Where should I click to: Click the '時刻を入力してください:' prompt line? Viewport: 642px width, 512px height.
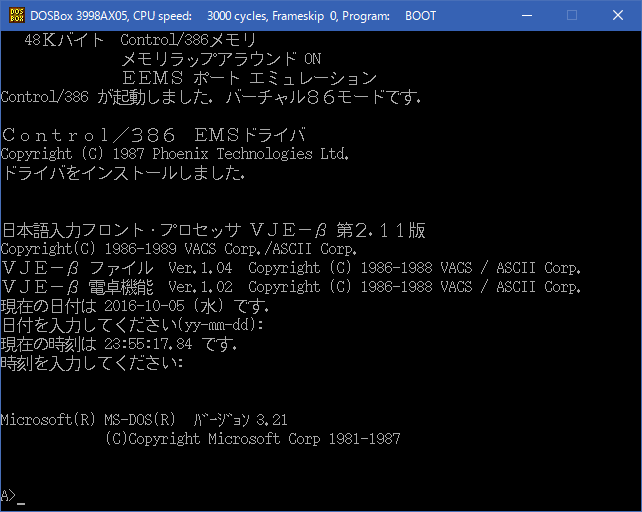point(92,363)
